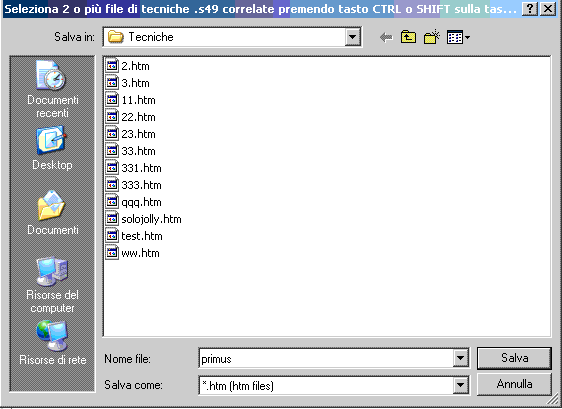The height and width of the screenshot is (409, 562).
Task: Click the Nome file text field
Action: [326, 358]
